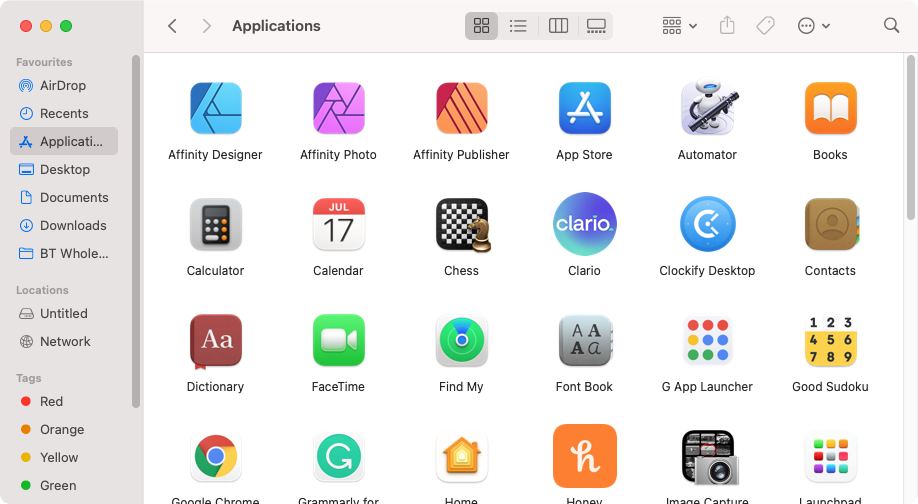918x504 pixels.
Task: Open the More actions dropdown menu
Action: click(x=814, y=26)
